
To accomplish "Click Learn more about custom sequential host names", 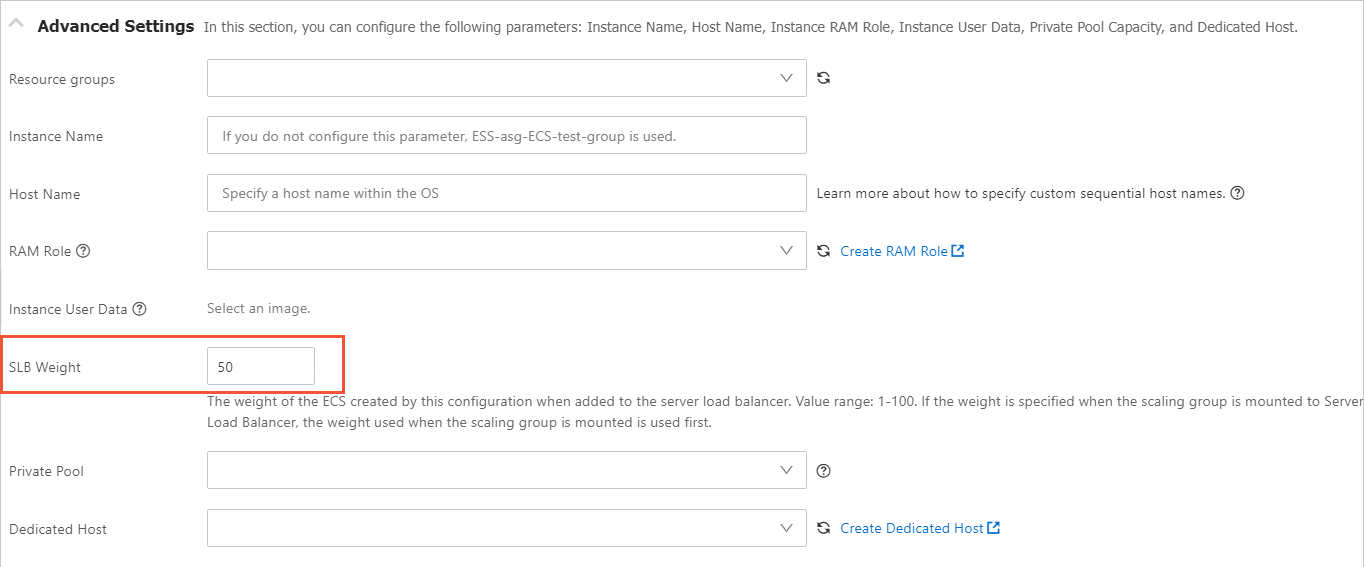I will [1020, 193].
